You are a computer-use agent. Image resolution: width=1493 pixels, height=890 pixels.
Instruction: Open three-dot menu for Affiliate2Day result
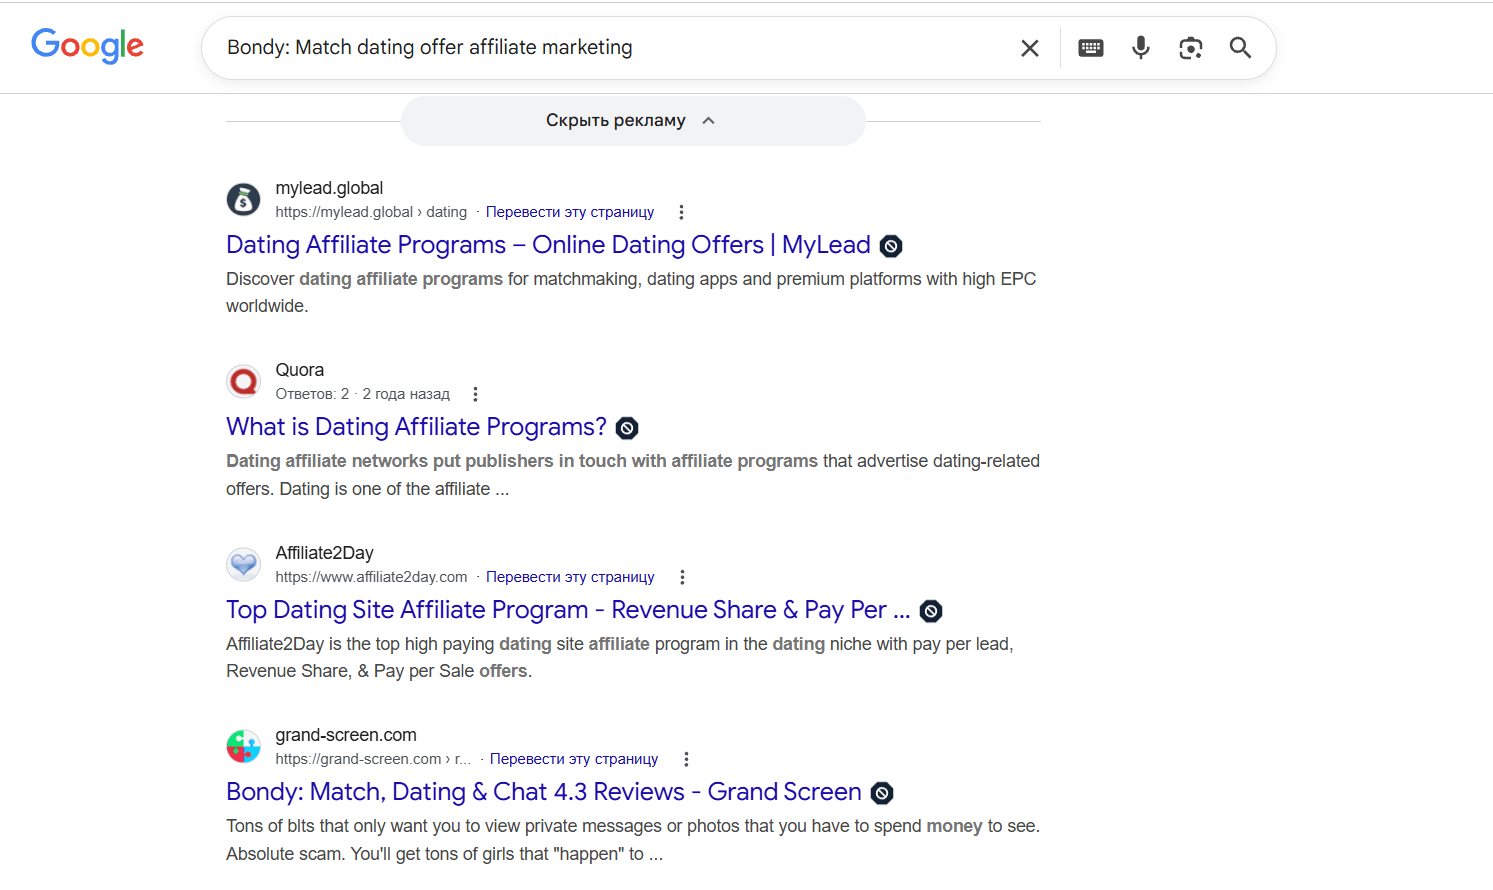click(x=682, y=577)
